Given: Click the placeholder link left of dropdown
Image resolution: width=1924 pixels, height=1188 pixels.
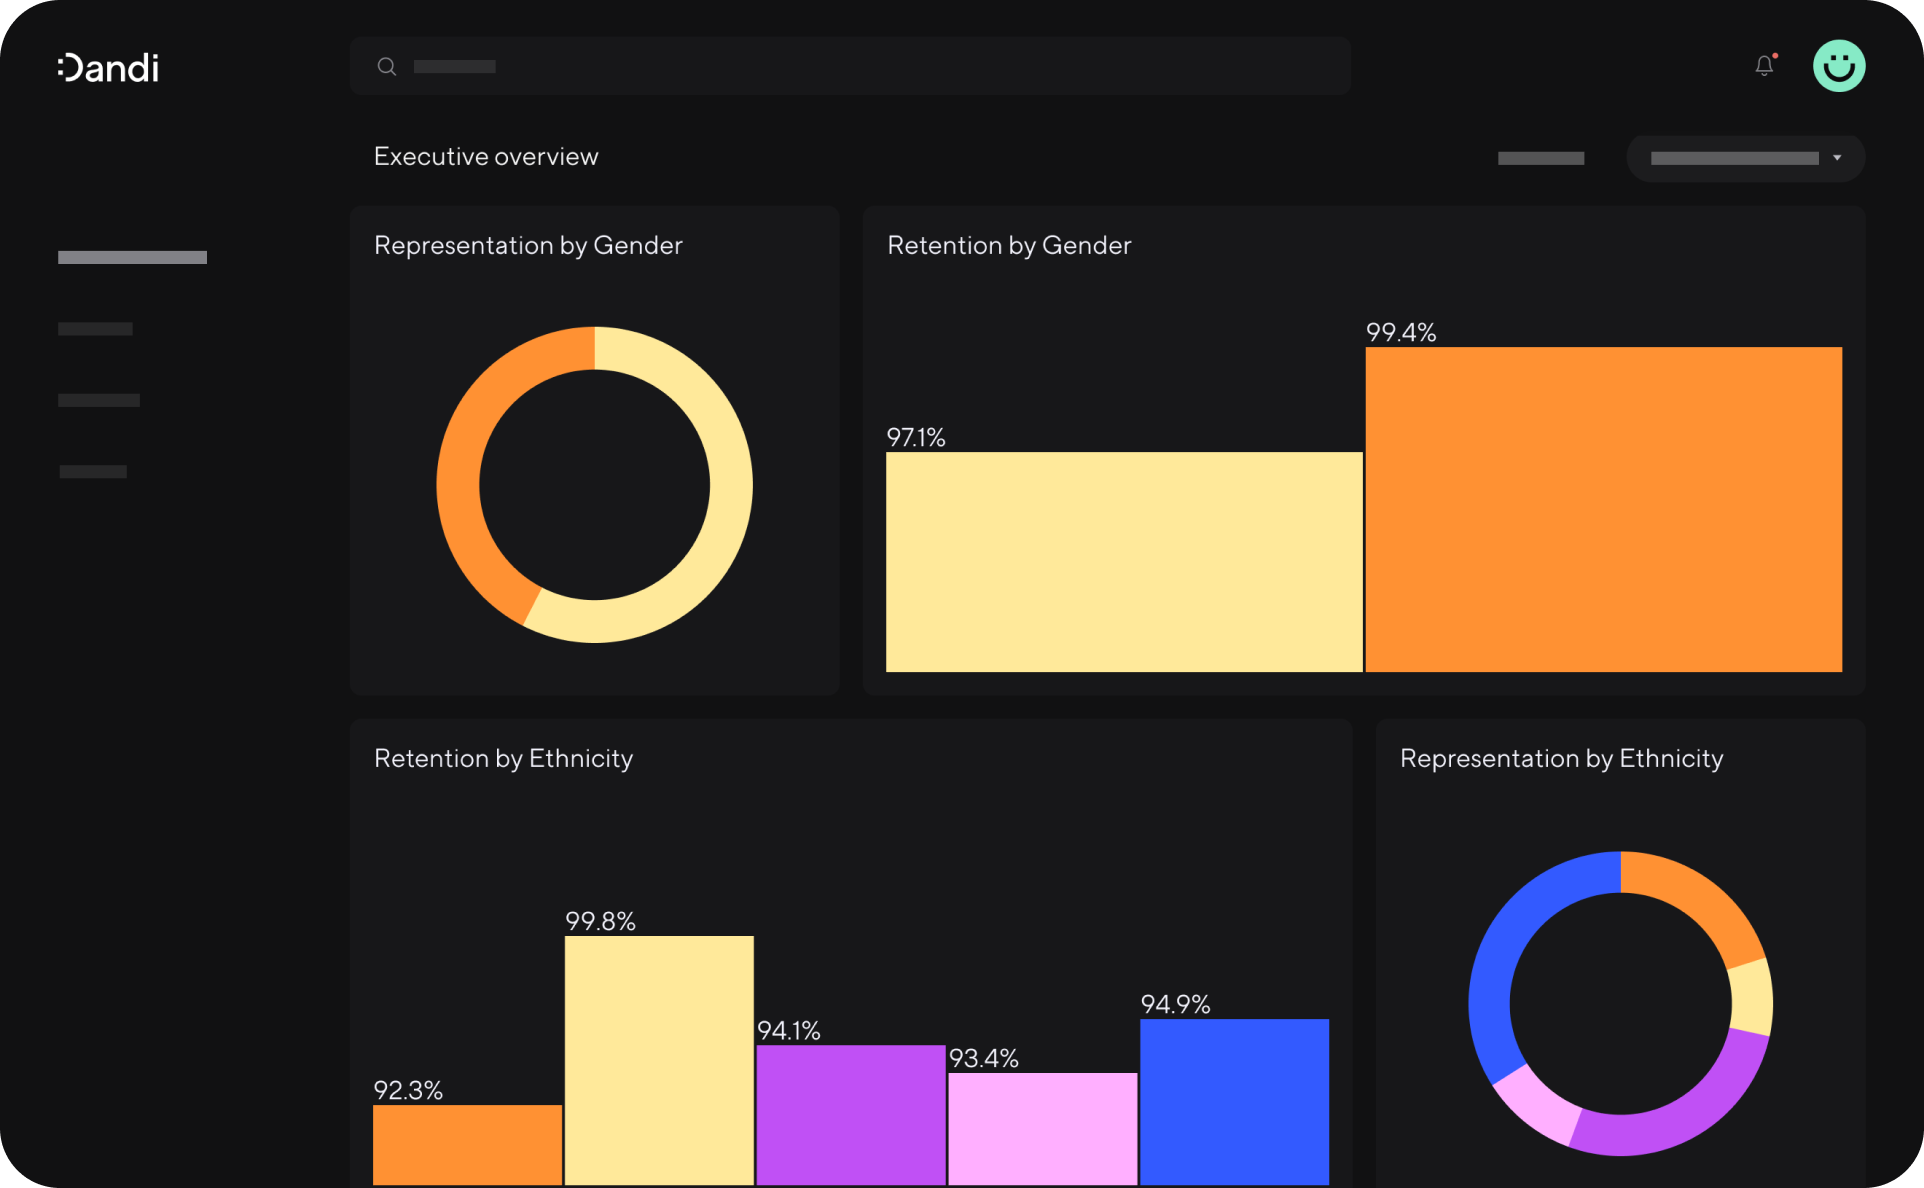Looking at the screenshot, I should 1540,158.
